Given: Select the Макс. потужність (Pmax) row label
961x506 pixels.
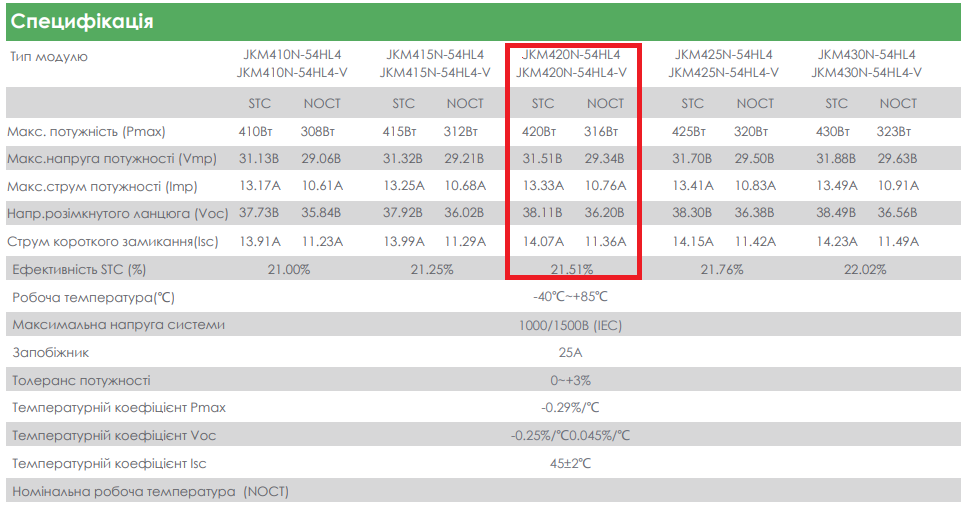Looking at the screenshot, I should tap(86, 131).
